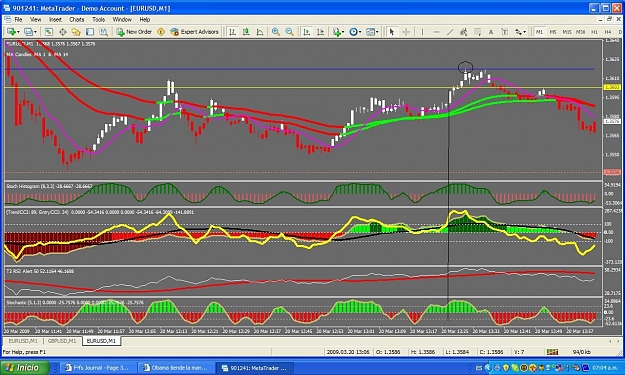Toggle Chart Shift on the chart
Viewport: 625px width, 375px height.
point(320,32)
